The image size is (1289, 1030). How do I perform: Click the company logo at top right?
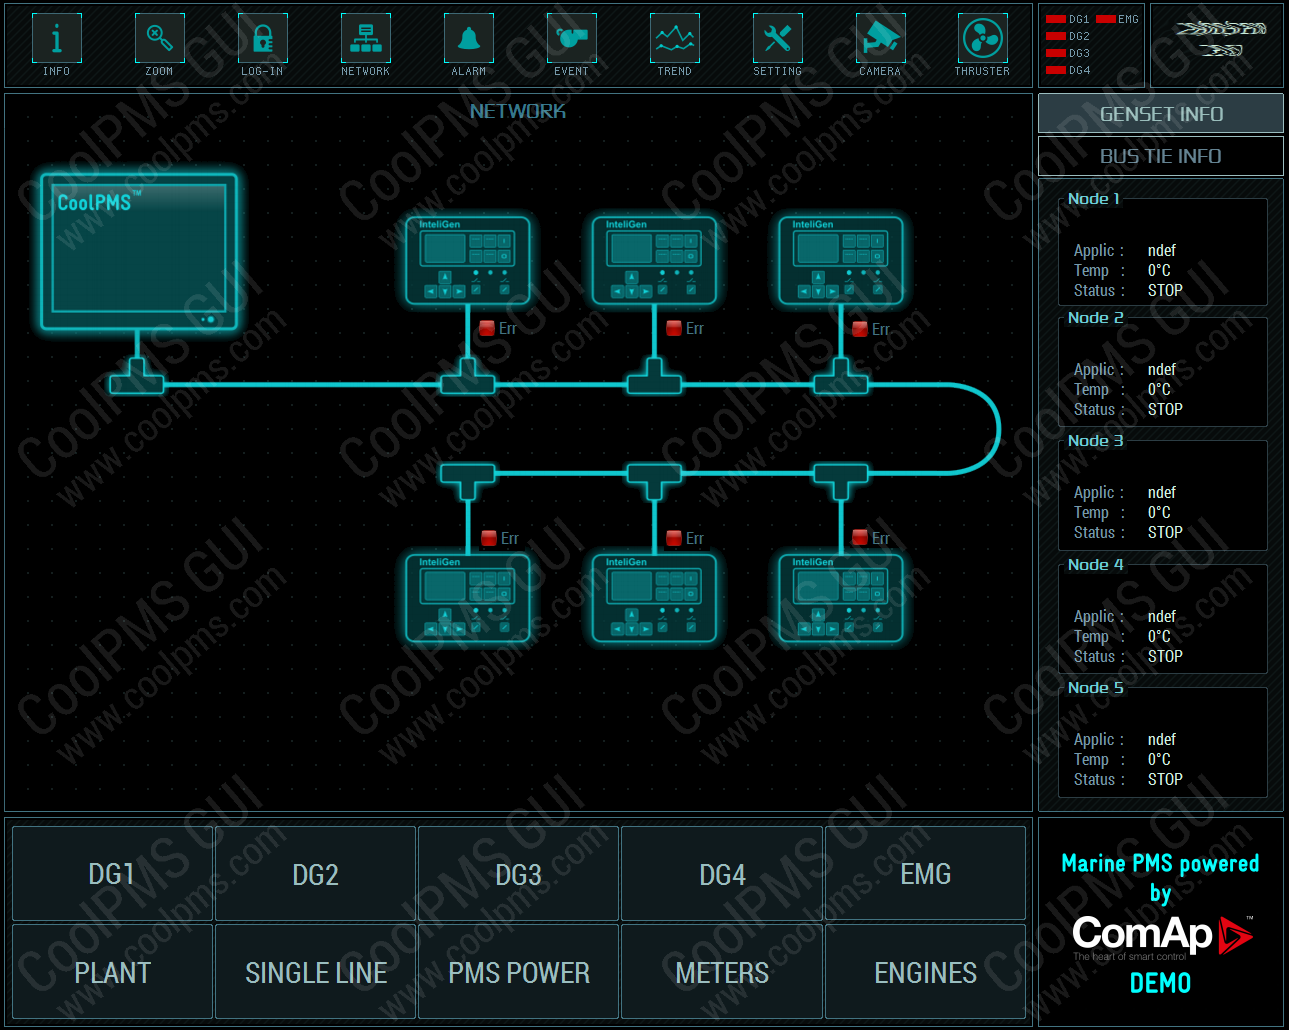(x=1221, y=39)
